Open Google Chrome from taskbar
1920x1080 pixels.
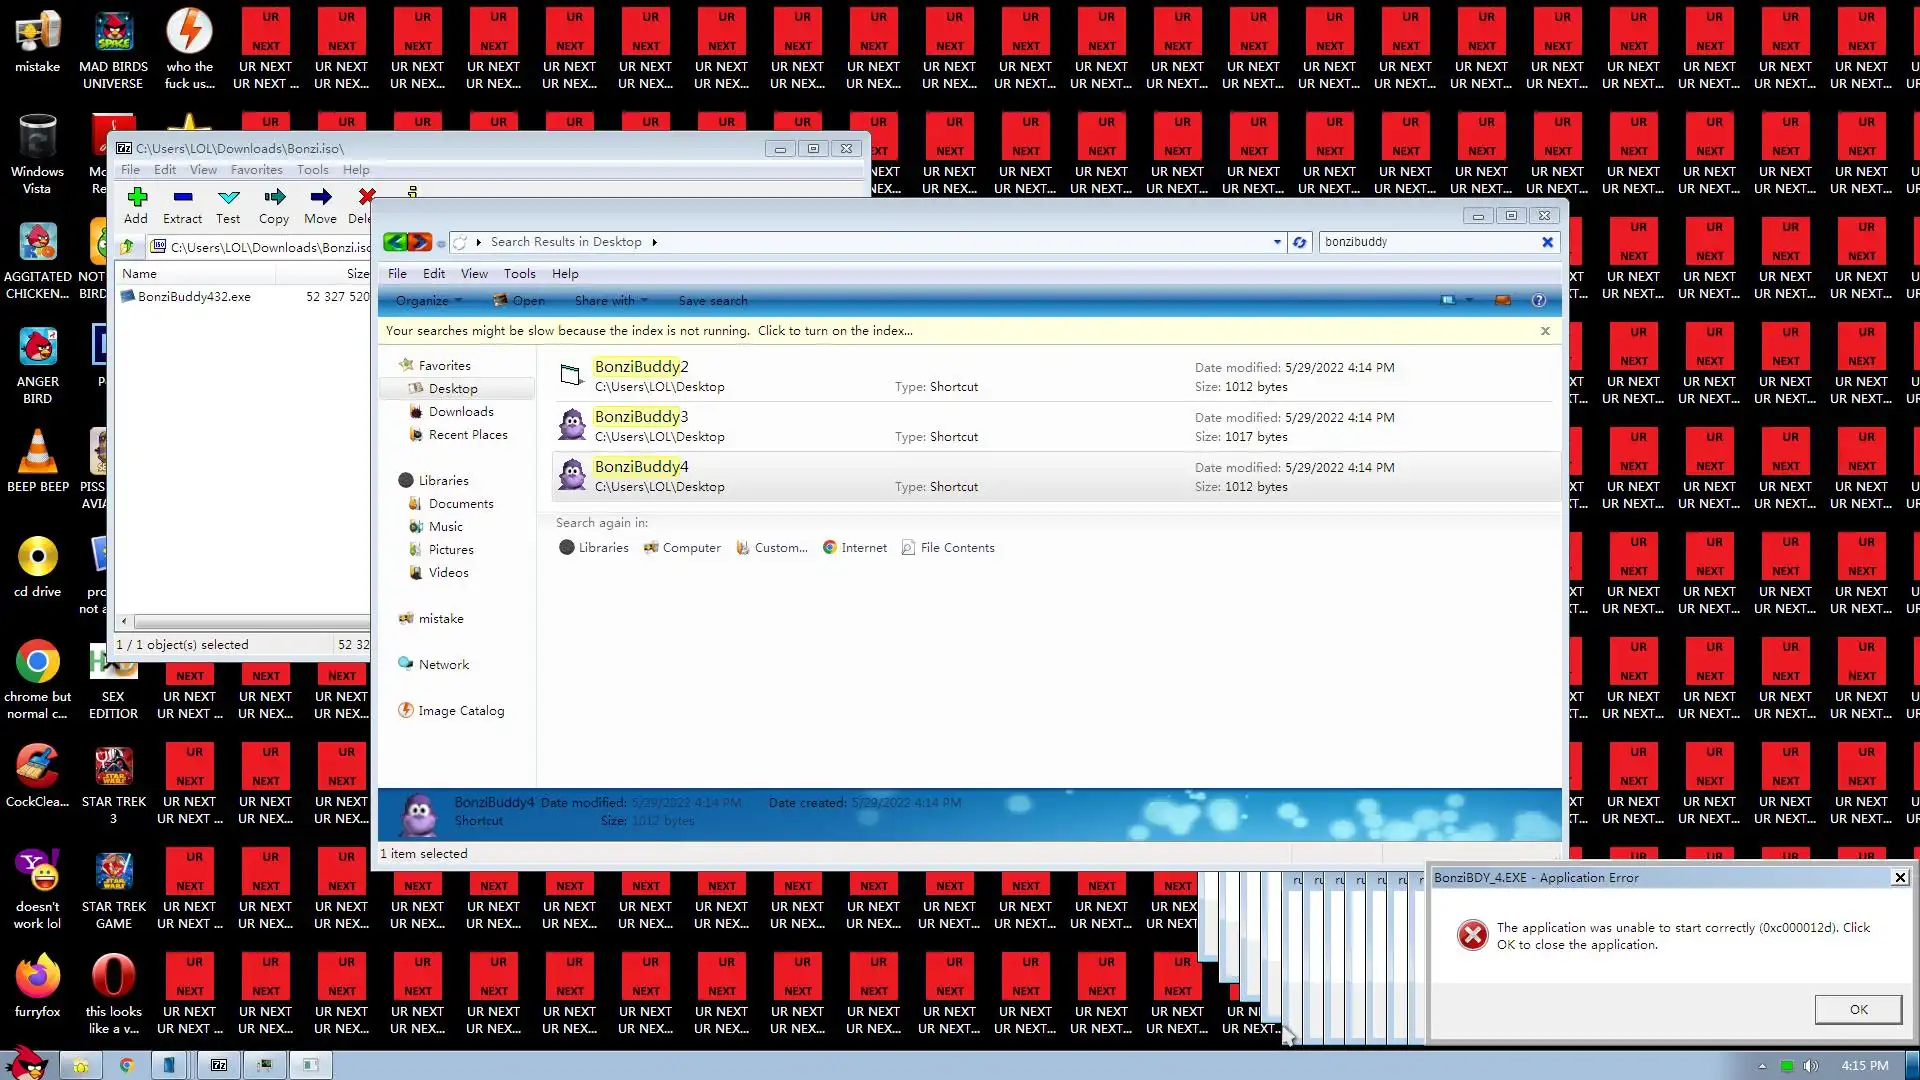tap(126, 1065)
